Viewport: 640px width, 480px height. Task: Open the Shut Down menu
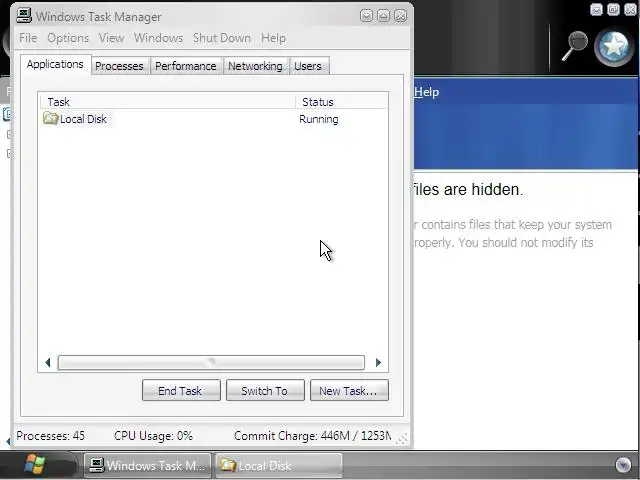[x=222, y=38]
